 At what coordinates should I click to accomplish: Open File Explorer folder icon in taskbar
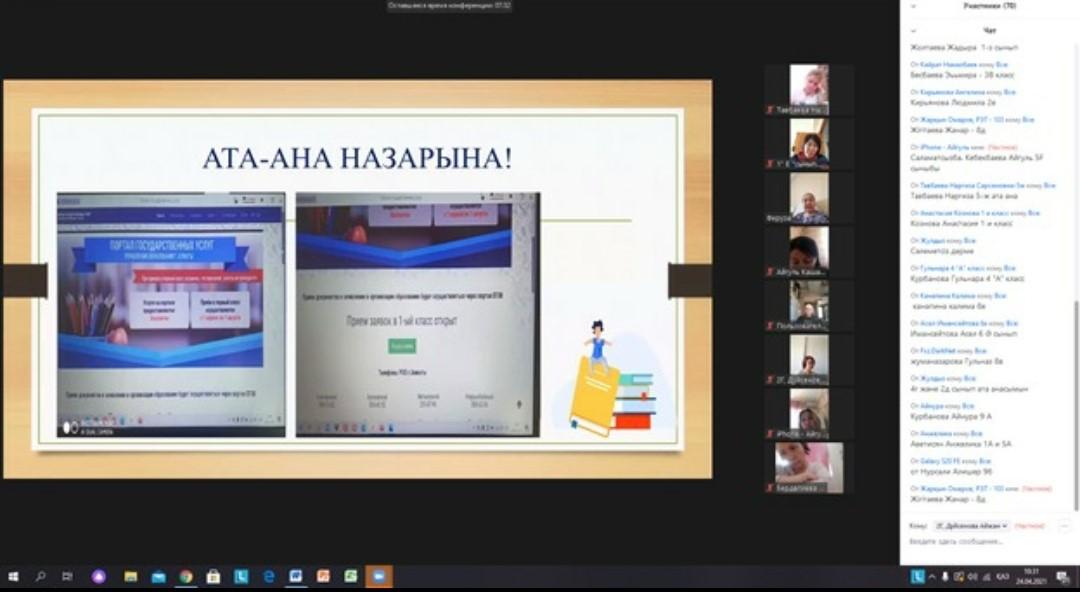(x=131, y=577)
